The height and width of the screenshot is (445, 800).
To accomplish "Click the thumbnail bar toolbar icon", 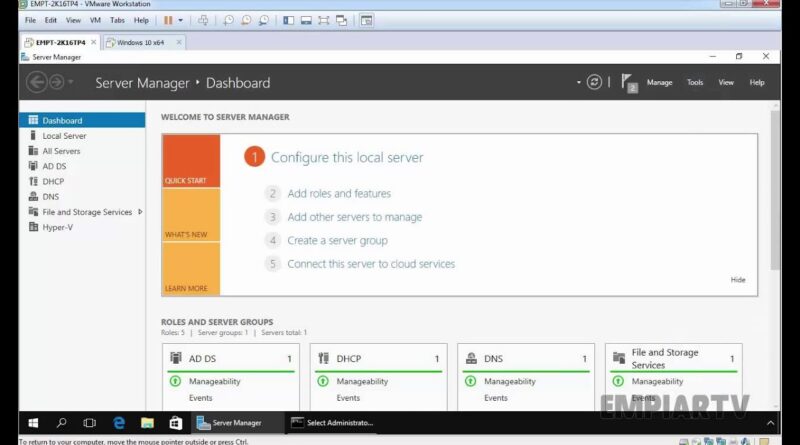I will click(x=306, y=20).
